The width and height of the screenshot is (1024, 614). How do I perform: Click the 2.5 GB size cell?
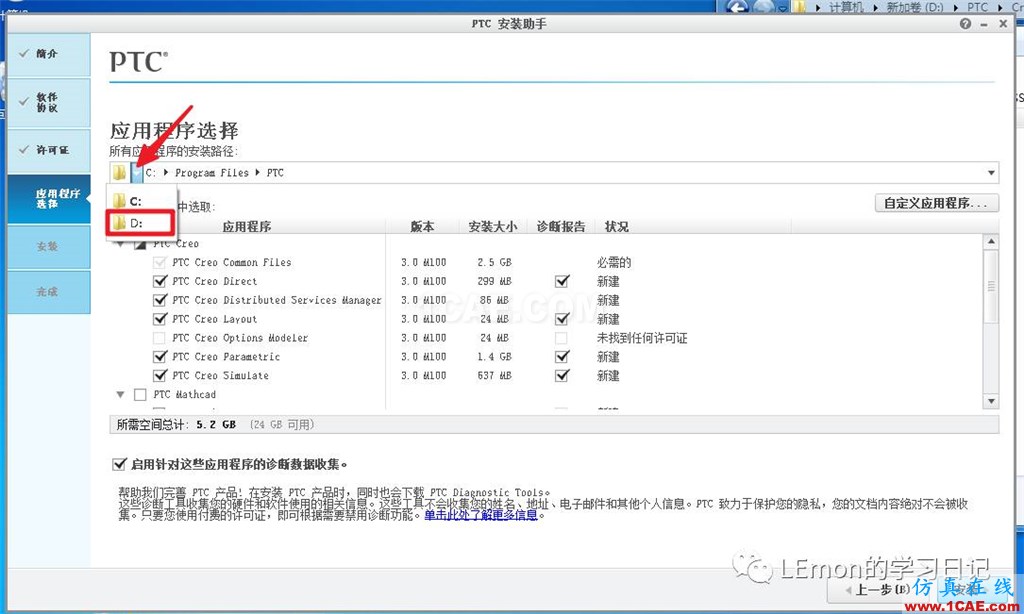coord(494,263)
